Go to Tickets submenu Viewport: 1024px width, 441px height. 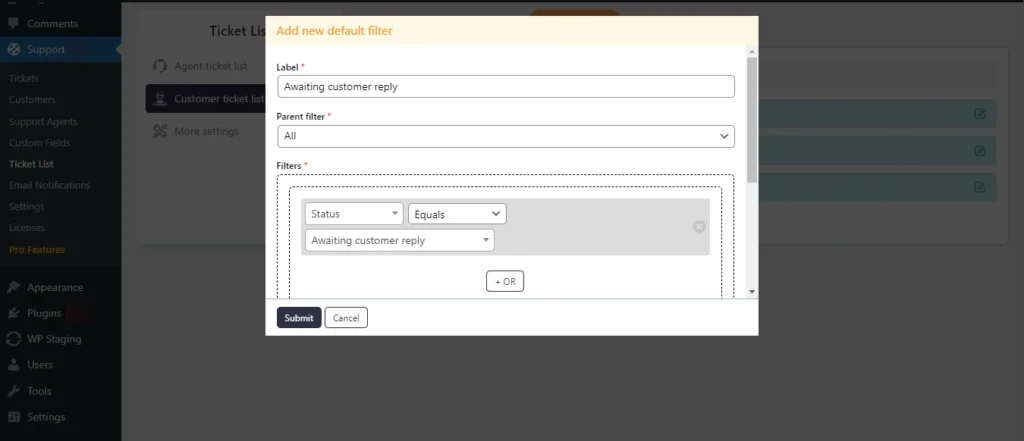tap(24, 78)
